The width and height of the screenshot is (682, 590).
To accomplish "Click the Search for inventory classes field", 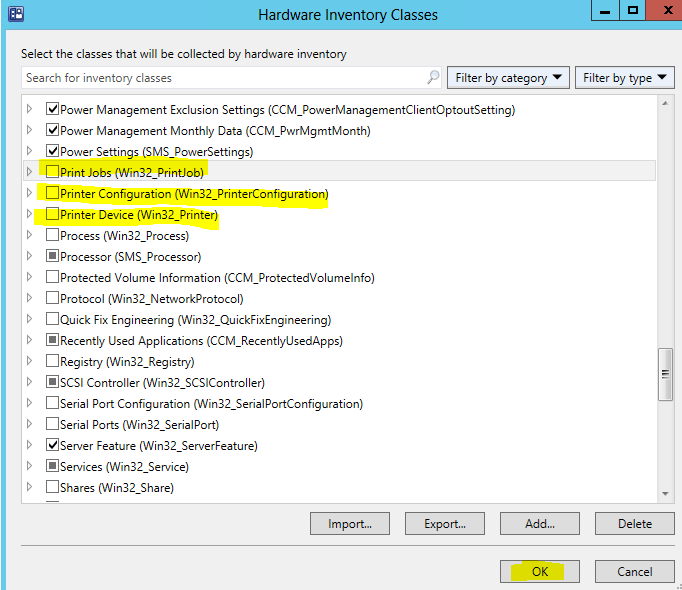I will 220,78.
